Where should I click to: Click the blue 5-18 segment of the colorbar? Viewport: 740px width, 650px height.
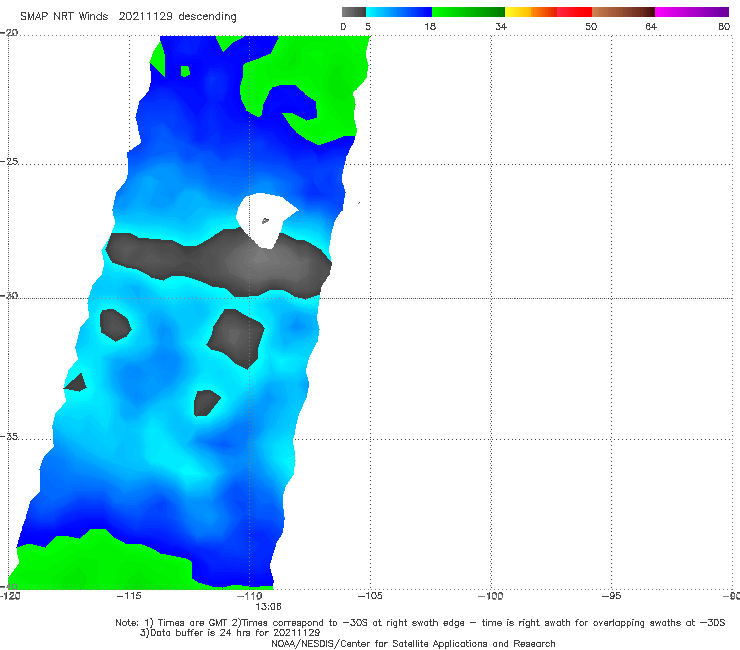(x=399, y=12)
